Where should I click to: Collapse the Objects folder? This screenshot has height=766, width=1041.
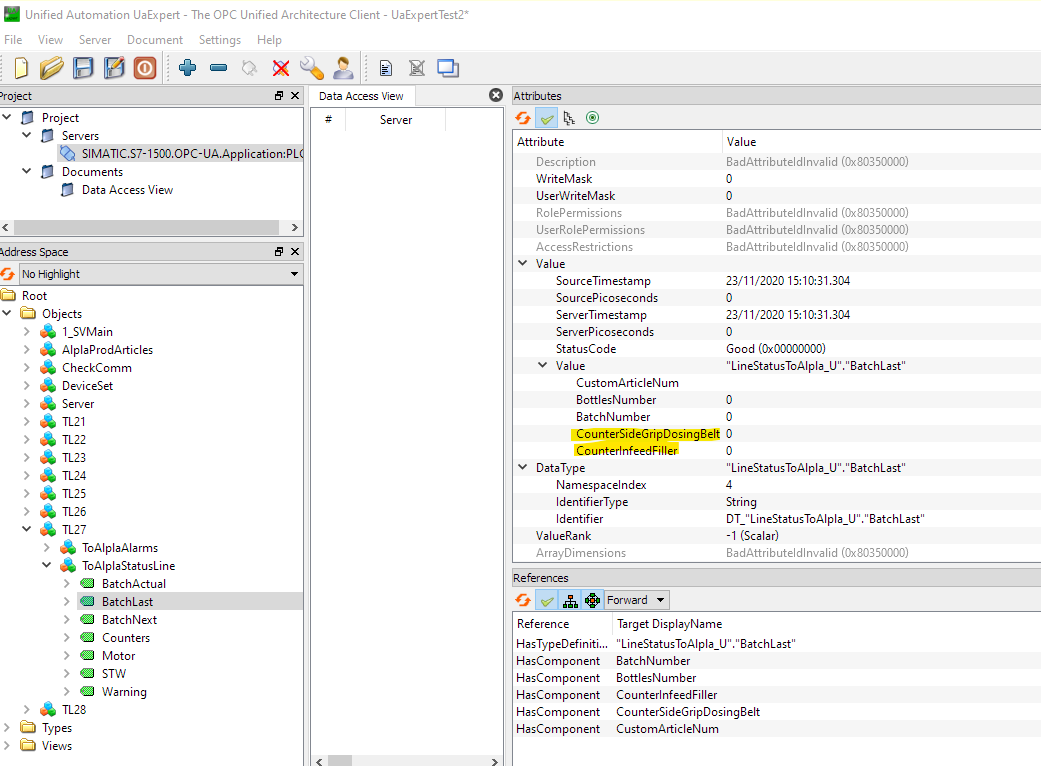pyautogui.click(x=7, y=313)
